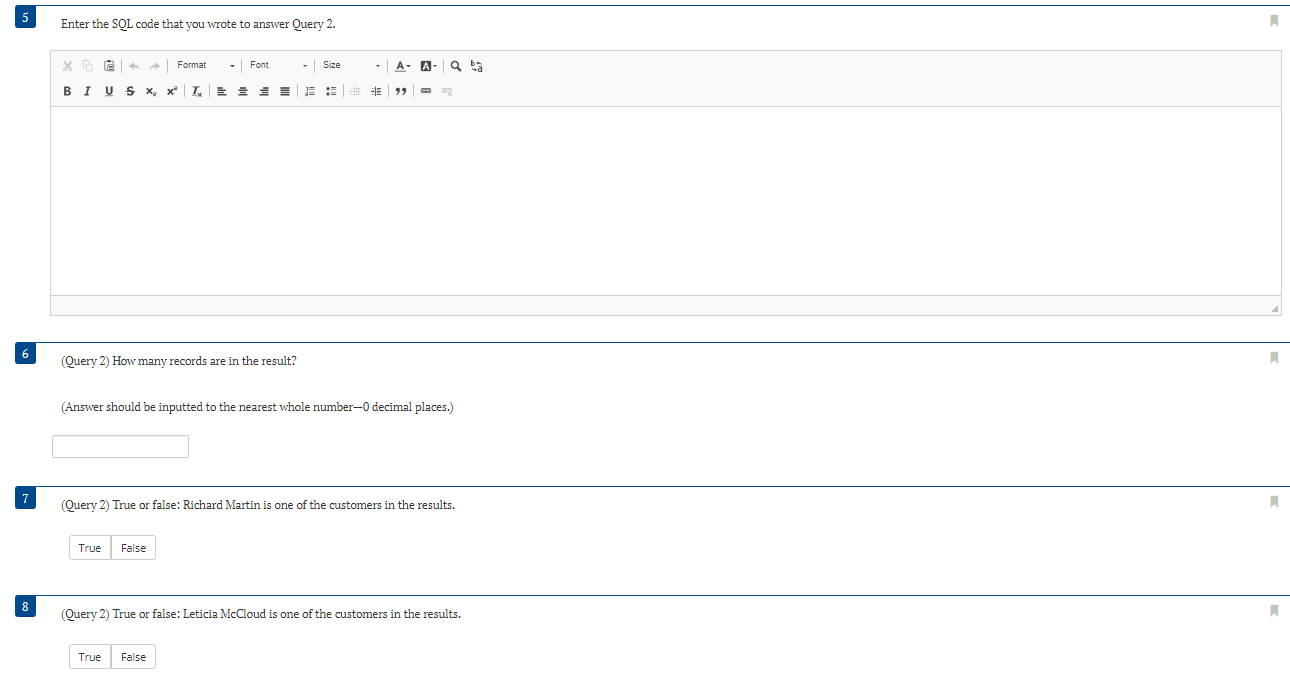The height and width of the screenshot is (693, 1290).
Task: Click the Unlink icon
Action: coord(447,91)
